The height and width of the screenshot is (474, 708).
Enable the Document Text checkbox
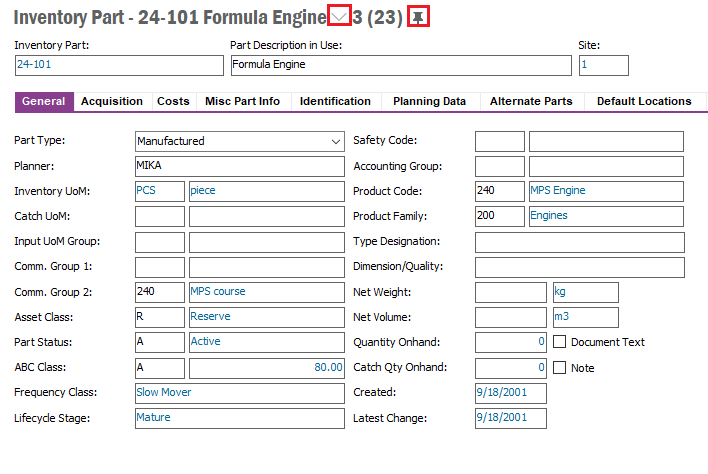click(560, 342)
